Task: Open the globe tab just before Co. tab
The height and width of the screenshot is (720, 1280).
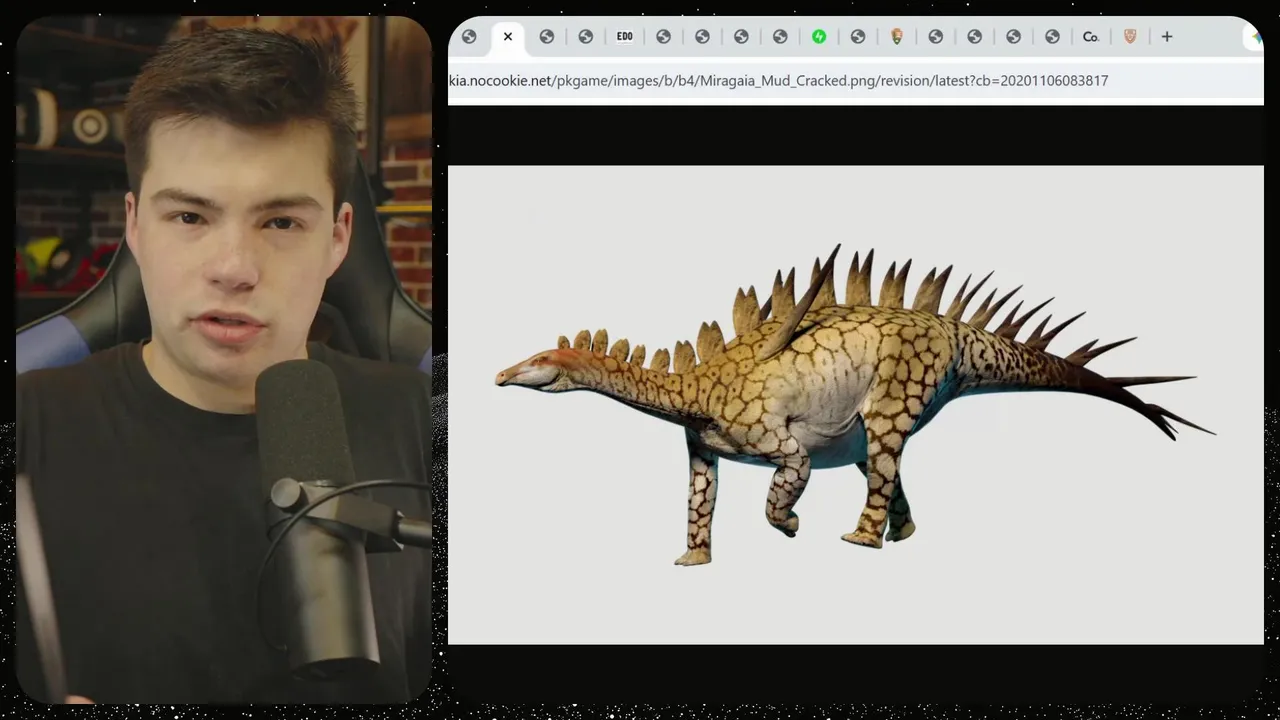Action: (x=1052, y=37)
